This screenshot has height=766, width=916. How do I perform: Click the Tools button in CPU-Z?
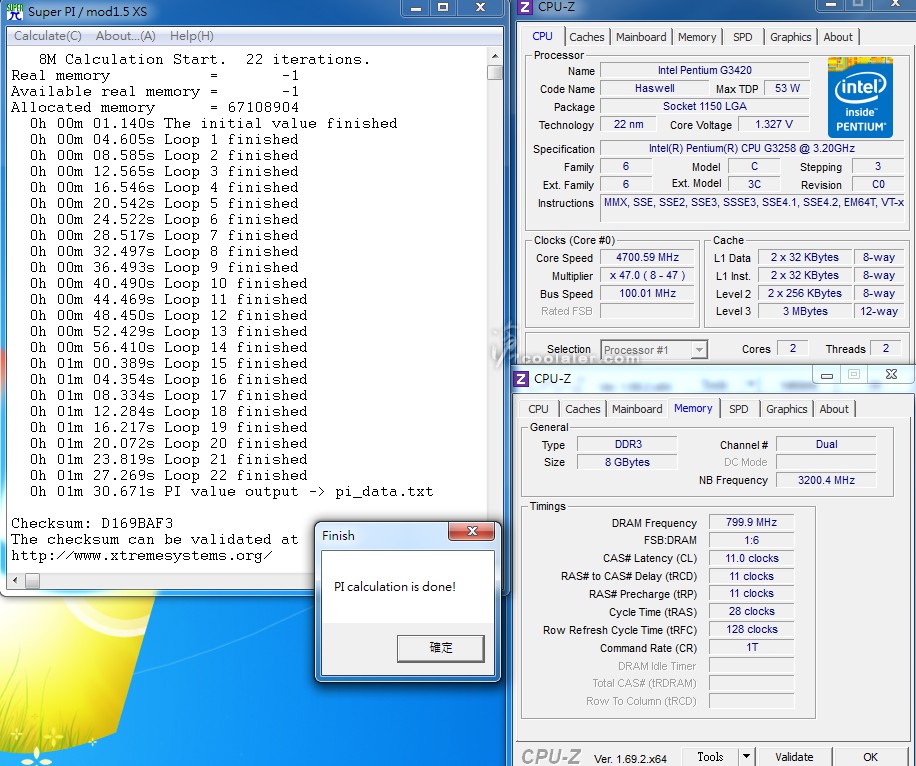pyautogui.click(x=710, y=756)
